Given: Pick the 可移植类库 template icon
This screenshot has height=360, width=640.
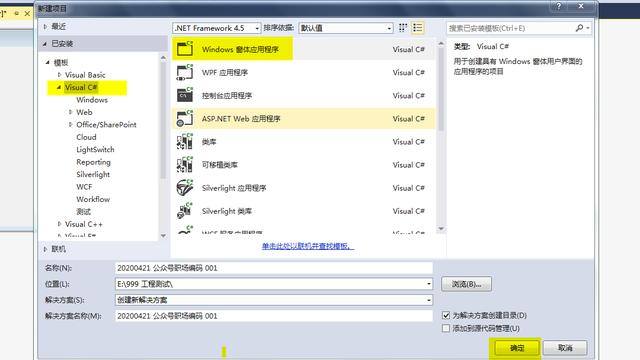Looking at the screenshot, I should click(x=185, y=164).
